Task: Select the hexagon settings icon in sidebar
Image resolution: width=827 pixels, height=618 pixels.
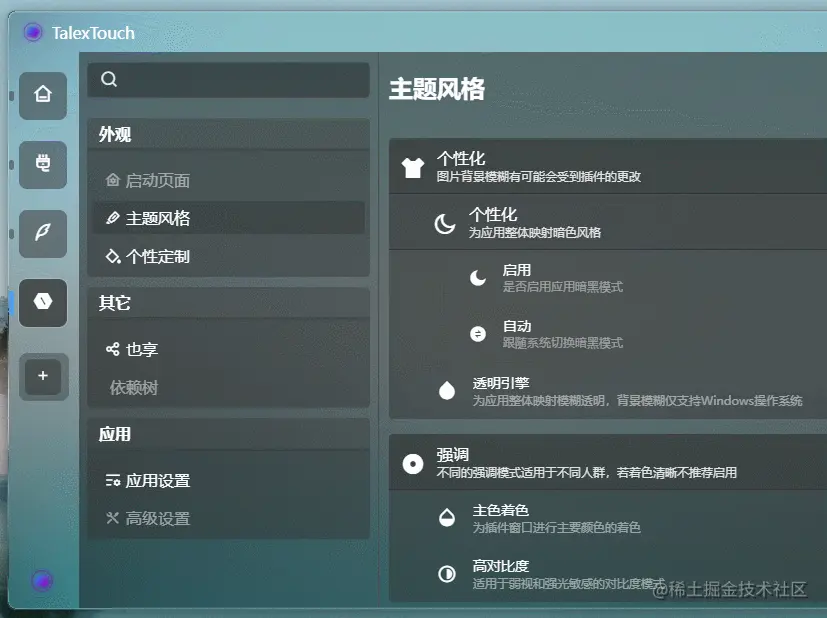Action: pos(43,303)
